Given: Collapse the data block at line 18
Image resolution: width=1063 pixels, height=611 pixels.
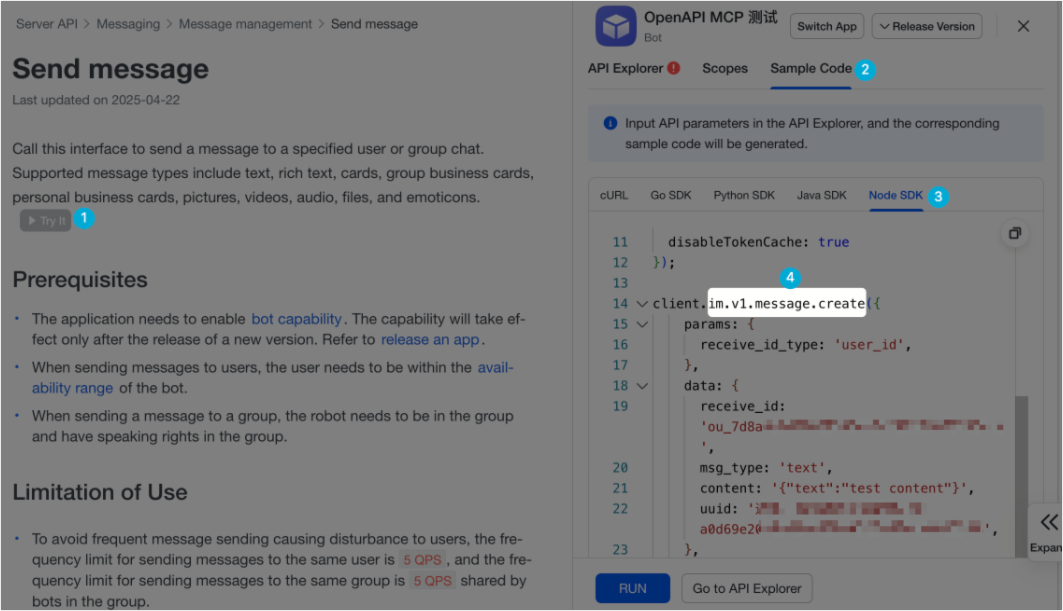Looking at the screenshot, I should (641, 384).
